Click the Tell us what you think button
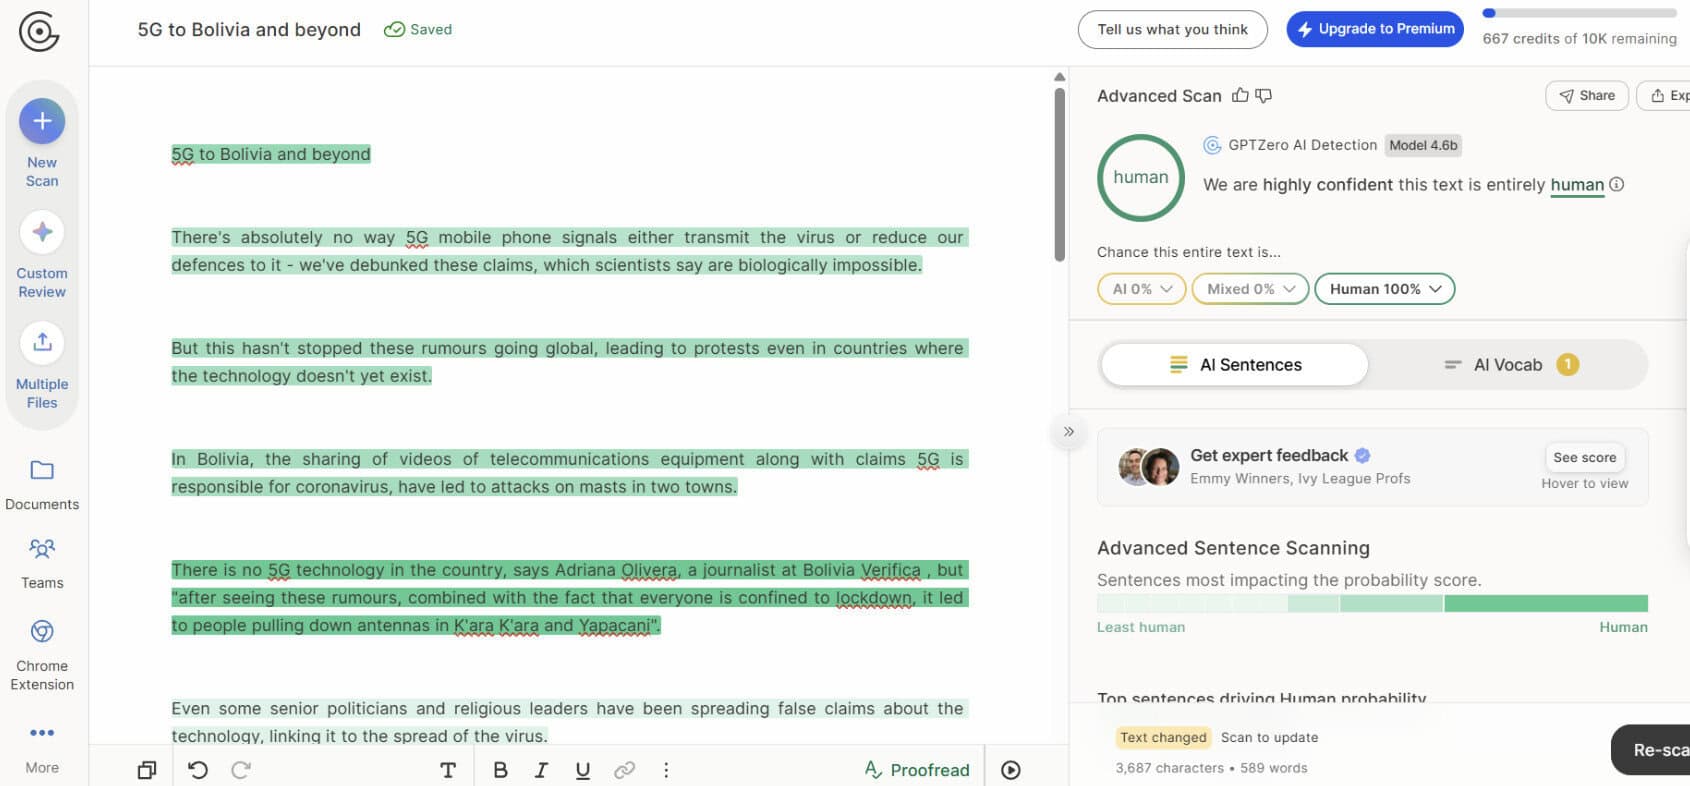 (1173, 29)
